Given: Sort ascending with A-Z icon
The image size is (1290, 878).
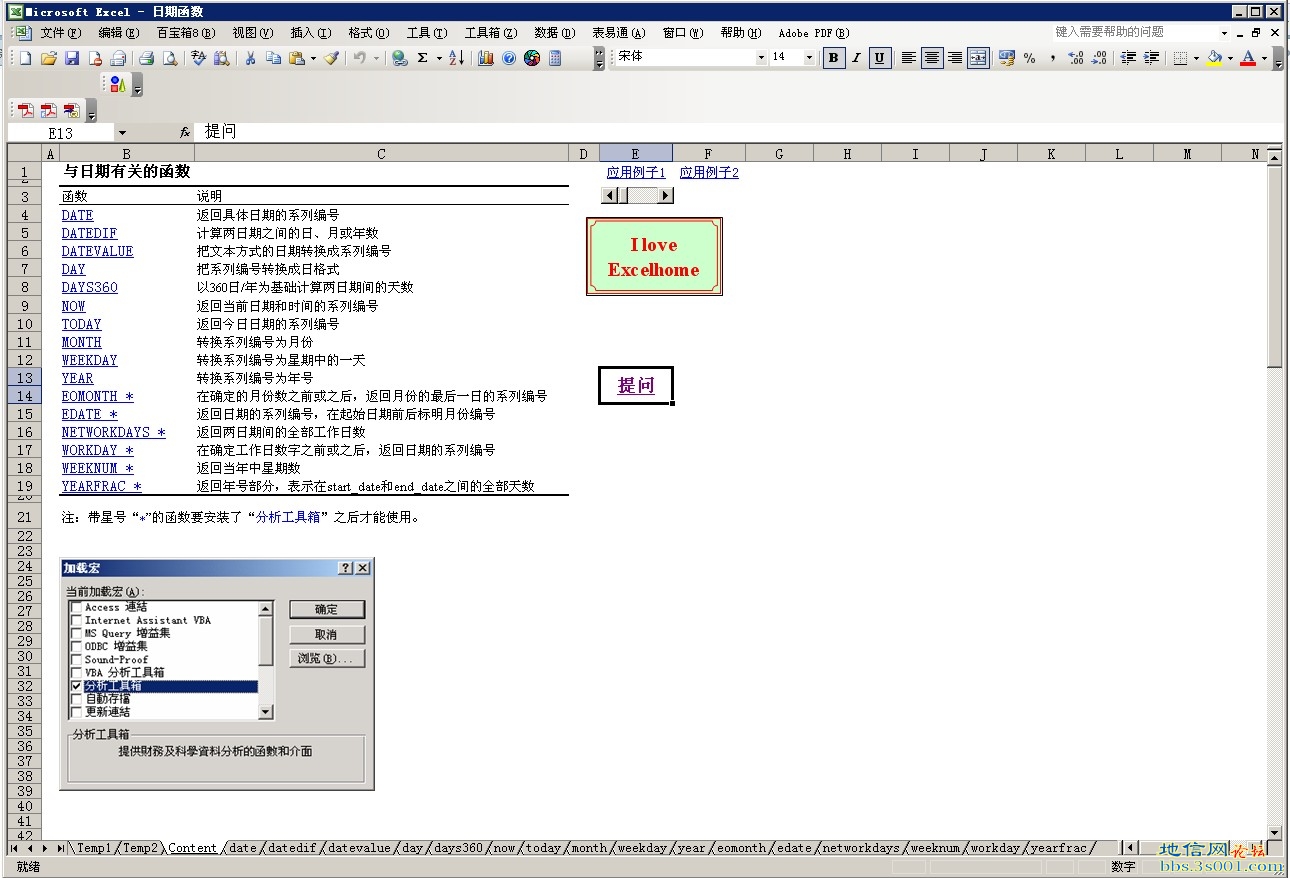Looking at the screenshot, I should click(456, 58).
